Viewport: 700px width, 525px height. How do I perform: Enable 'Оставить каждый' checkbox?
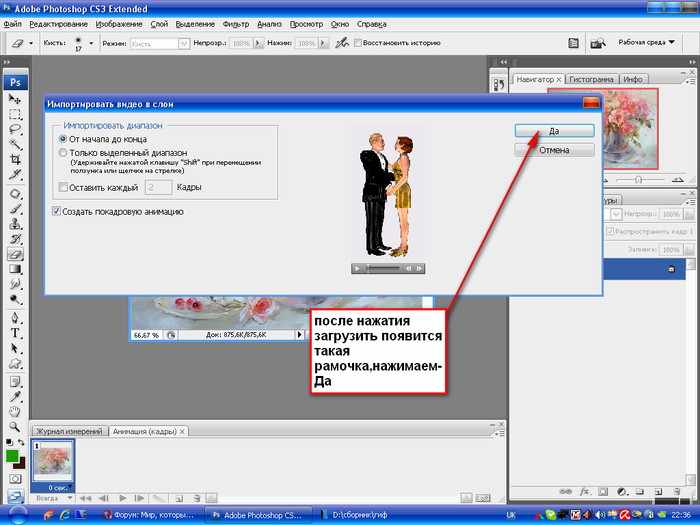pos(63,187)
